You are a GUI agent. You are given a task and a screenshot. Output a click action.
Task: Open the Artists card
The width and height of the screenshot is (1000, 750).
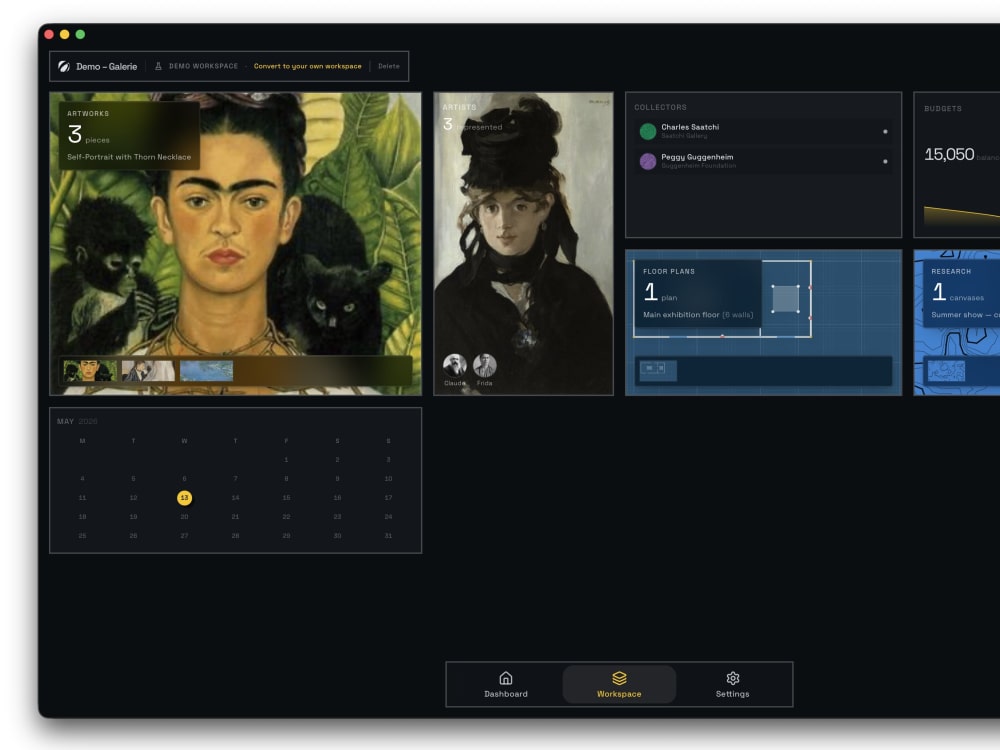coord(524,244)
